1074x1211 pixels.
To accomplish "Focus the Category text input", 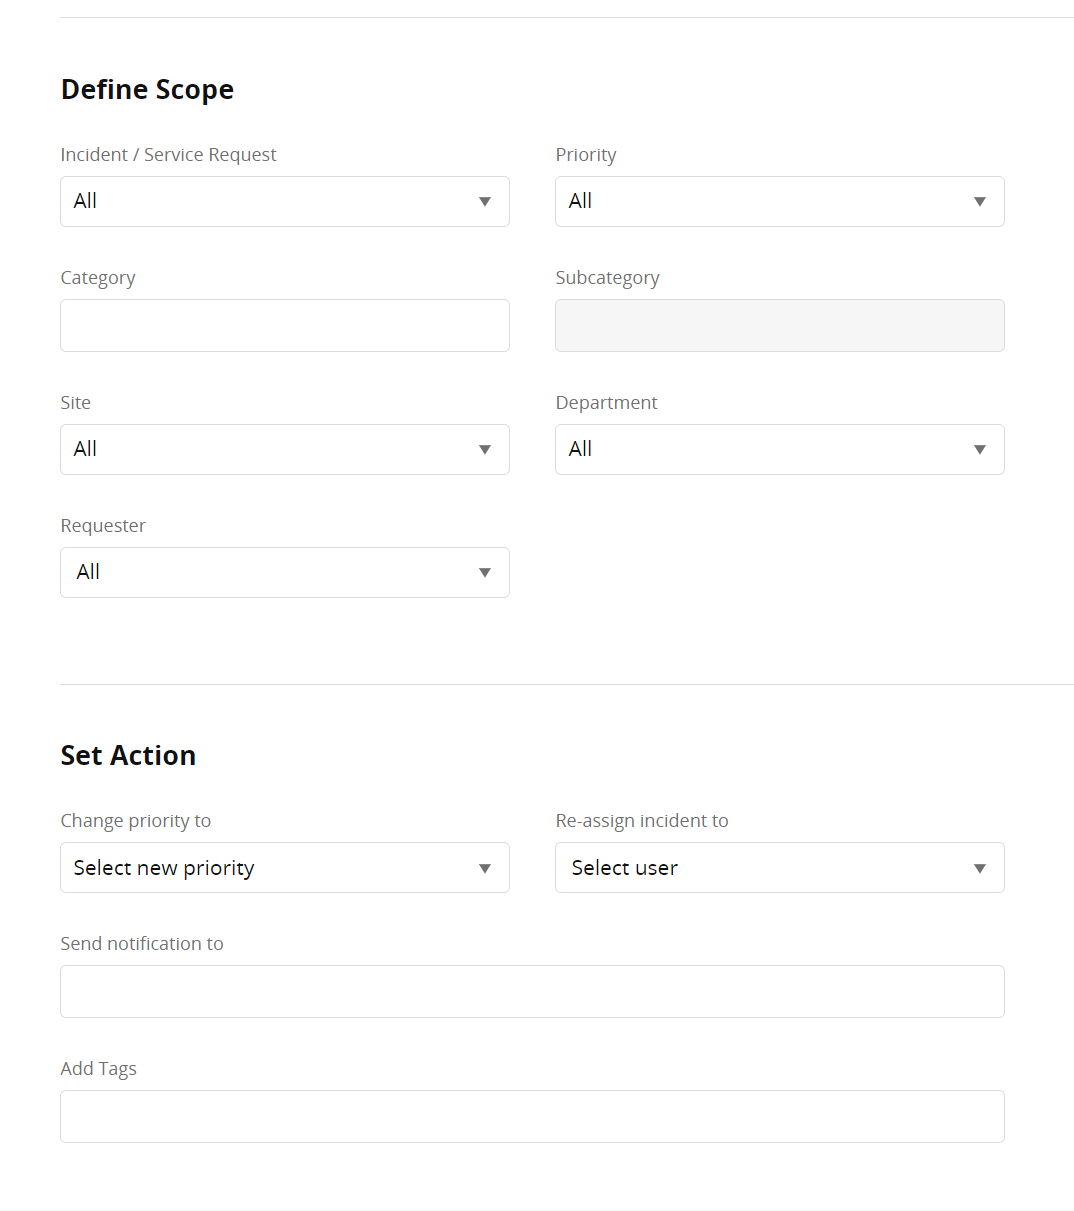I will [285, 326].
